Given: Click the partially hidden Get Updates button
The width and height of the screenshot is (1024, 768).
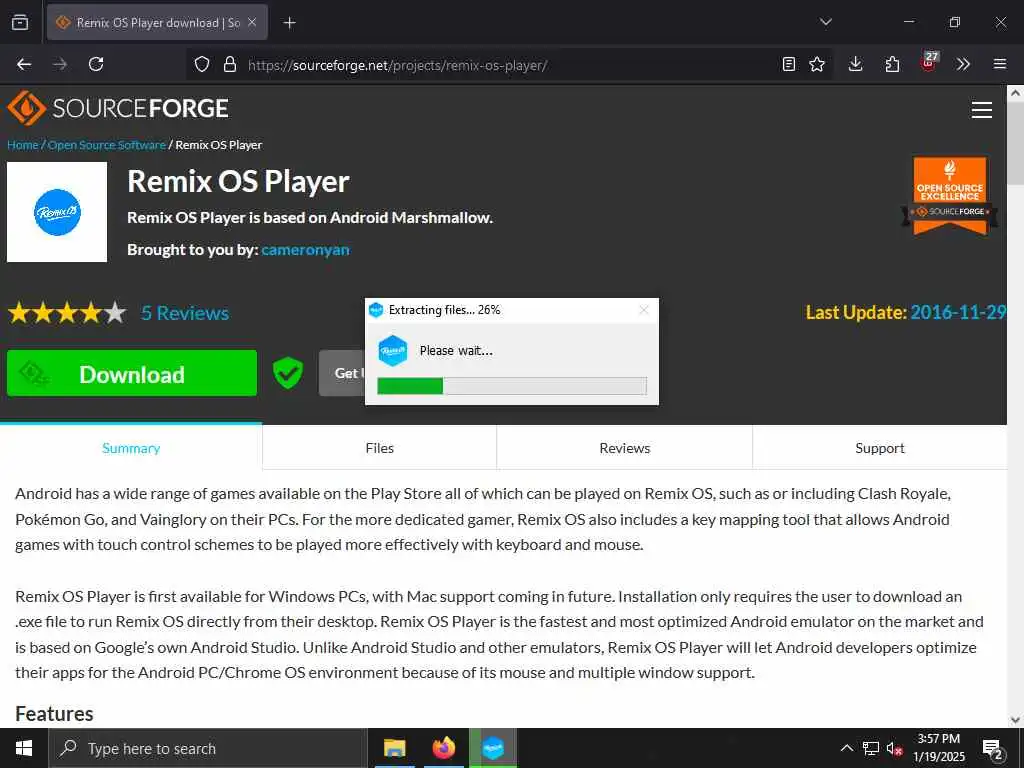Looking at the screenshot, I should tap(342, 373).
